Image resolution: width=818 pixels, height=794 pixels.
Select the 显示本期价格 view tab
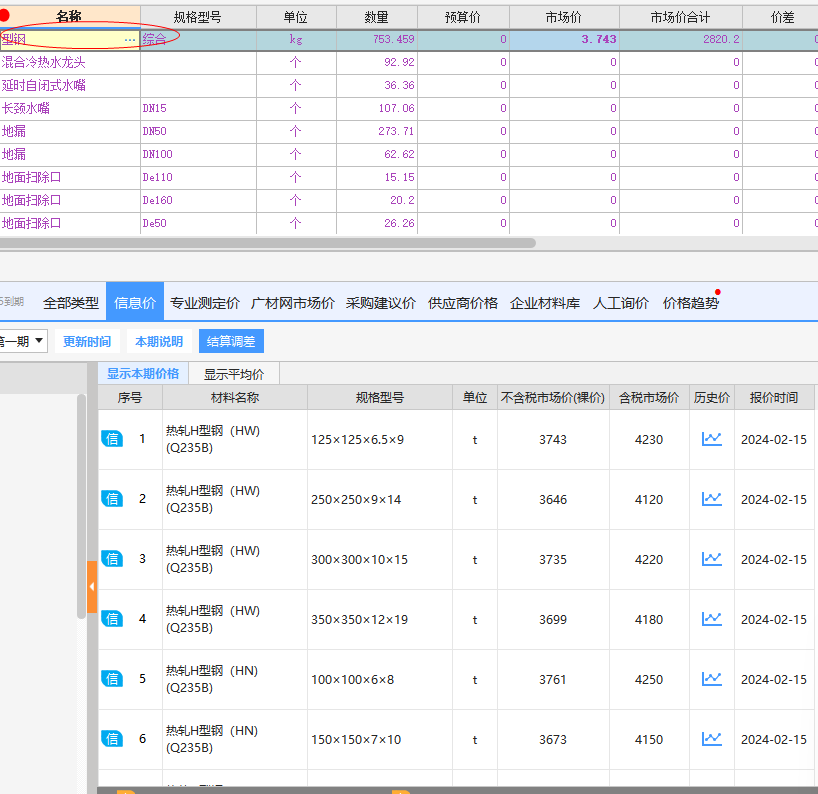(143, 374)
